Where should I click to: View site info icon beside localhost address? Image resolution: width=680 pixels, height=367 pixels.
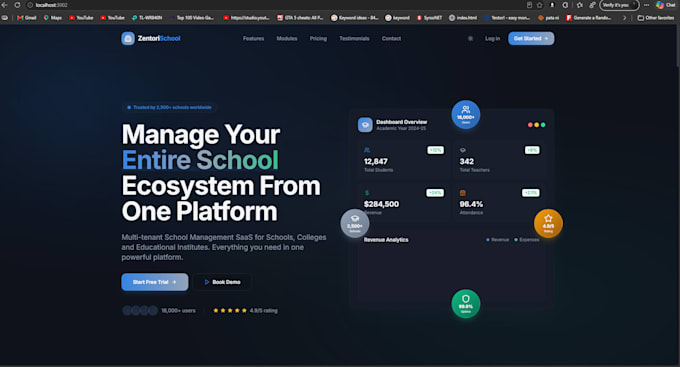tap(30, 5)
